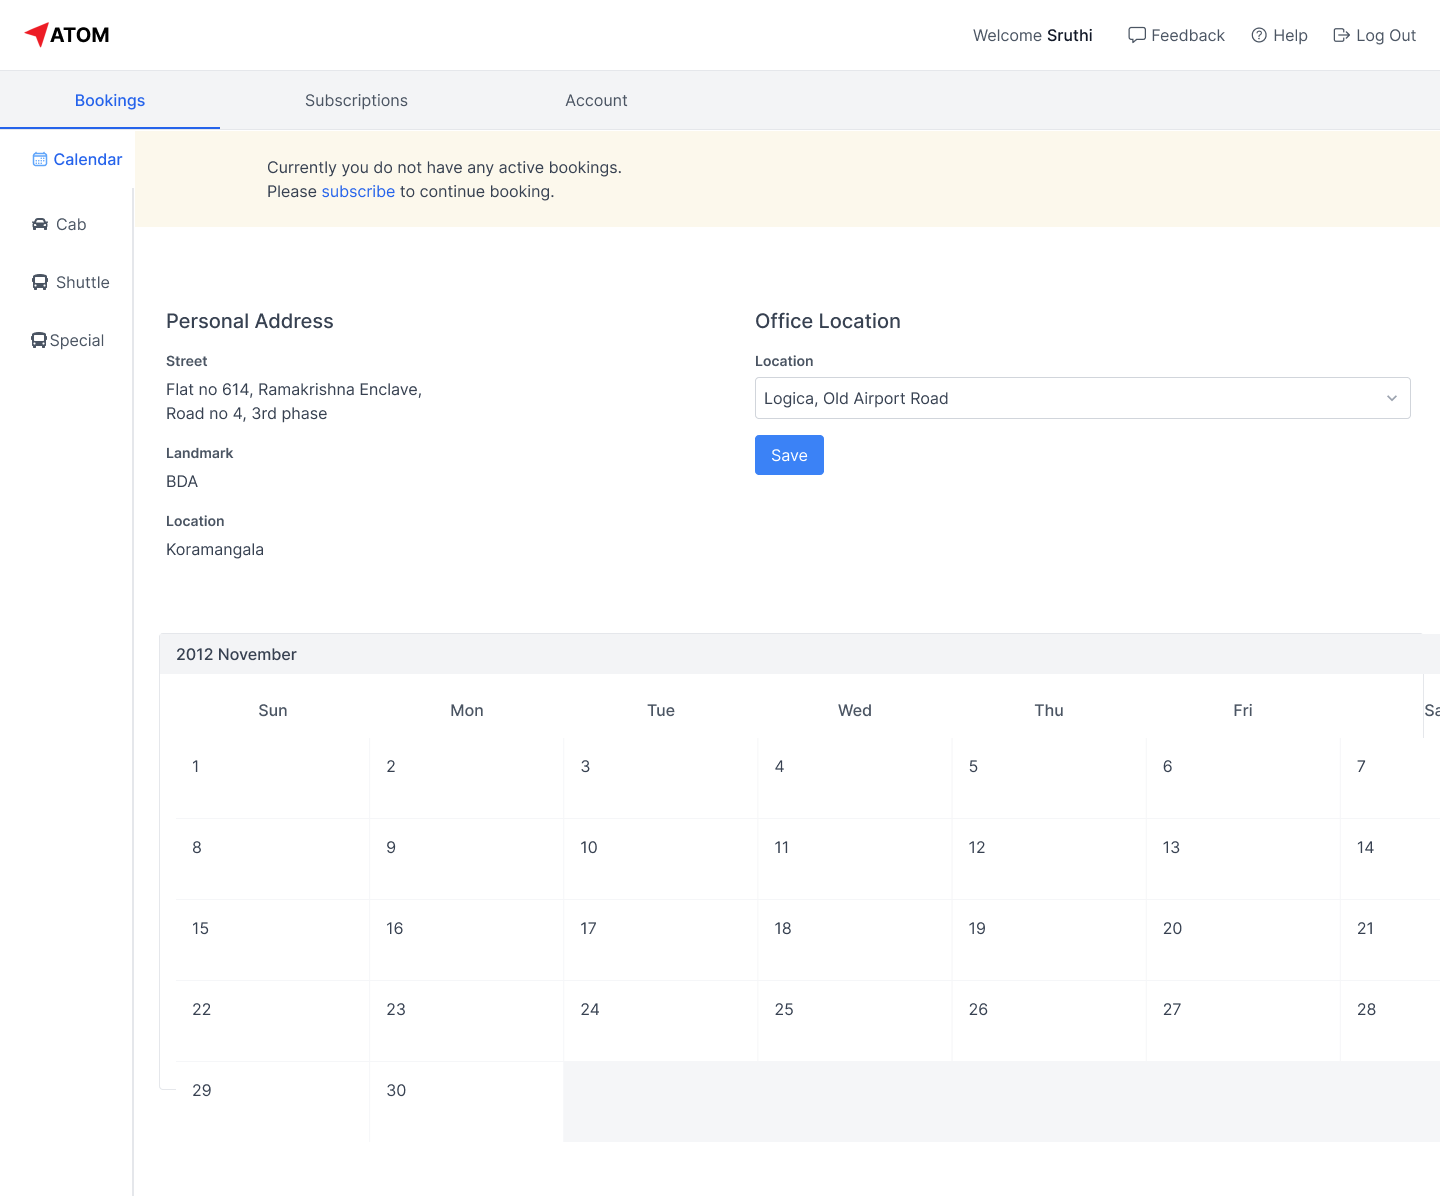Click the Calendar sidebar icon

pyautogui.click(x=40, y=160)
